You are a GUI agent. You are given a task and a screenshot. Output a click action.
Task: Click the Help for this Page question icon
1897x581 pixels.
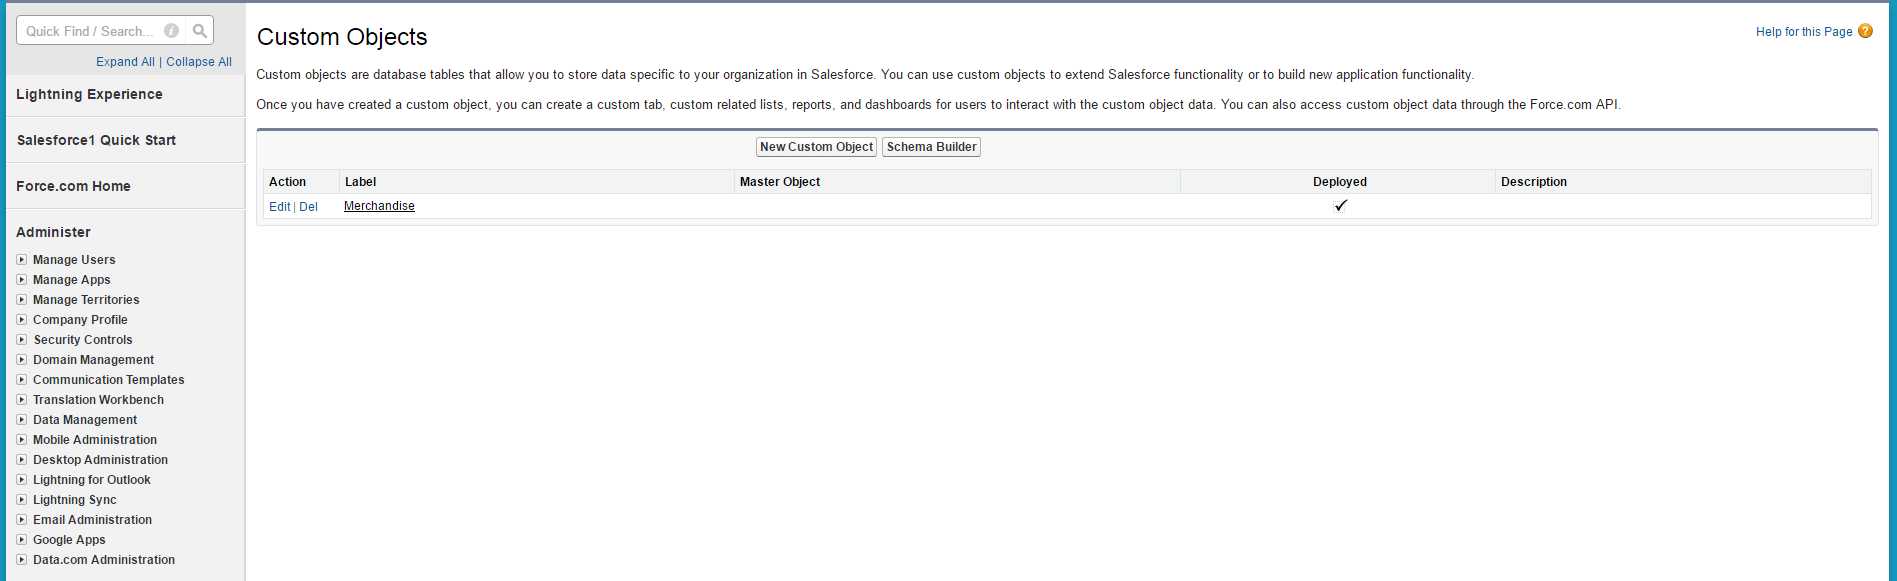tap(1865, 31)
